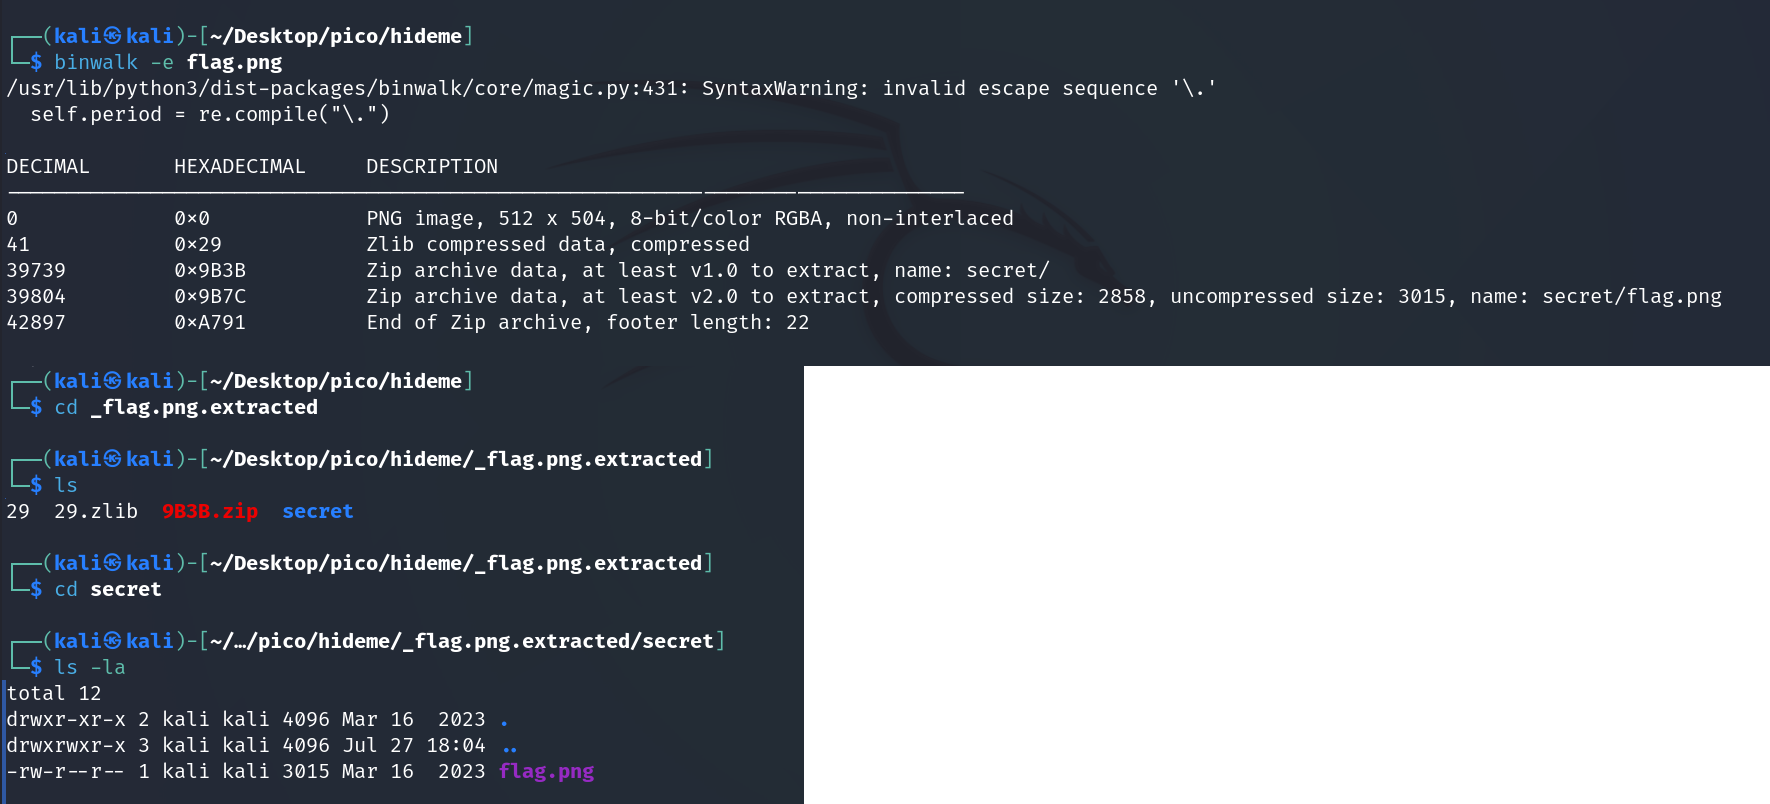Viewport: 1770px width, 804px height.
Task: Select the red 9B3B.zip file name
Action: [x=210, y=511]
